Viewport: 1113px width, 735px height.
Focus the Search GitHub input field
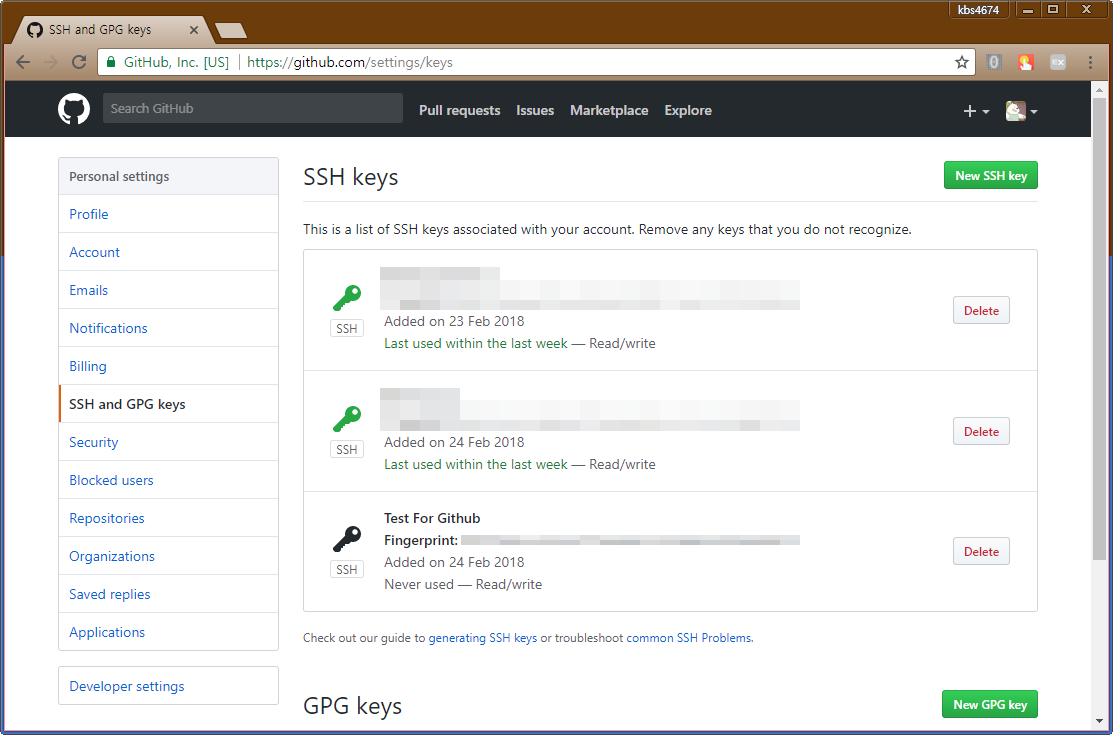tap(253, 108)
